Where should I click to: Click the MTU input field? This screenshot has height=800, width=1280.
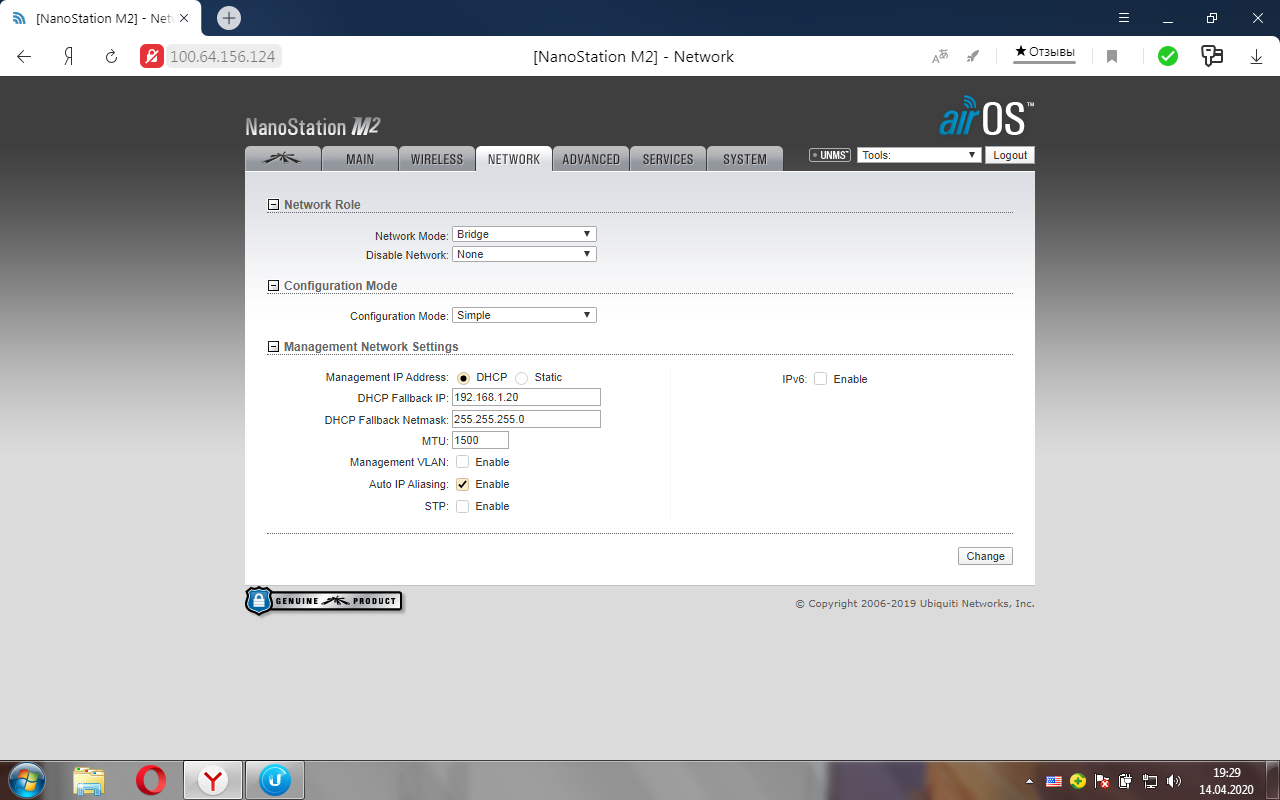(480, 440)
